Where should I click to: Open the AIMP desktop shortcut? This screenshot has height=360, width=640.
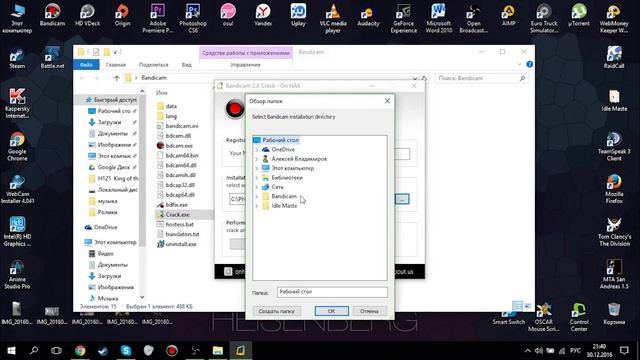click(x=509, y=15)
